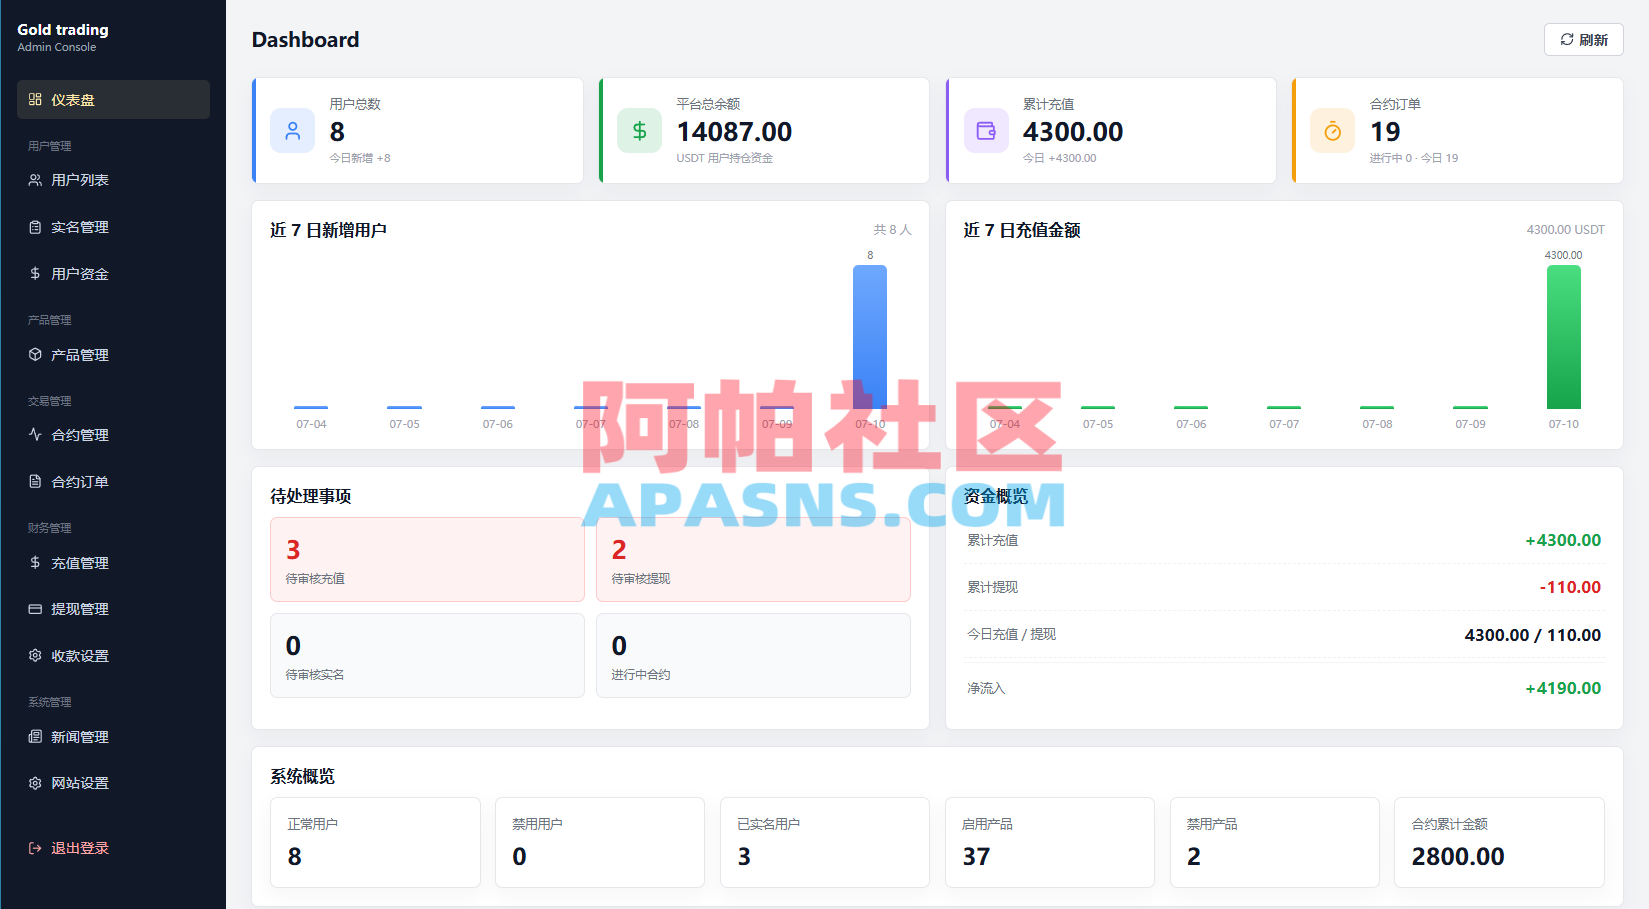The height and width of the screenshot is (909, 1649).
Task: Click the 待审核实名 card showing 0
Action: click(x=427, y=656)
